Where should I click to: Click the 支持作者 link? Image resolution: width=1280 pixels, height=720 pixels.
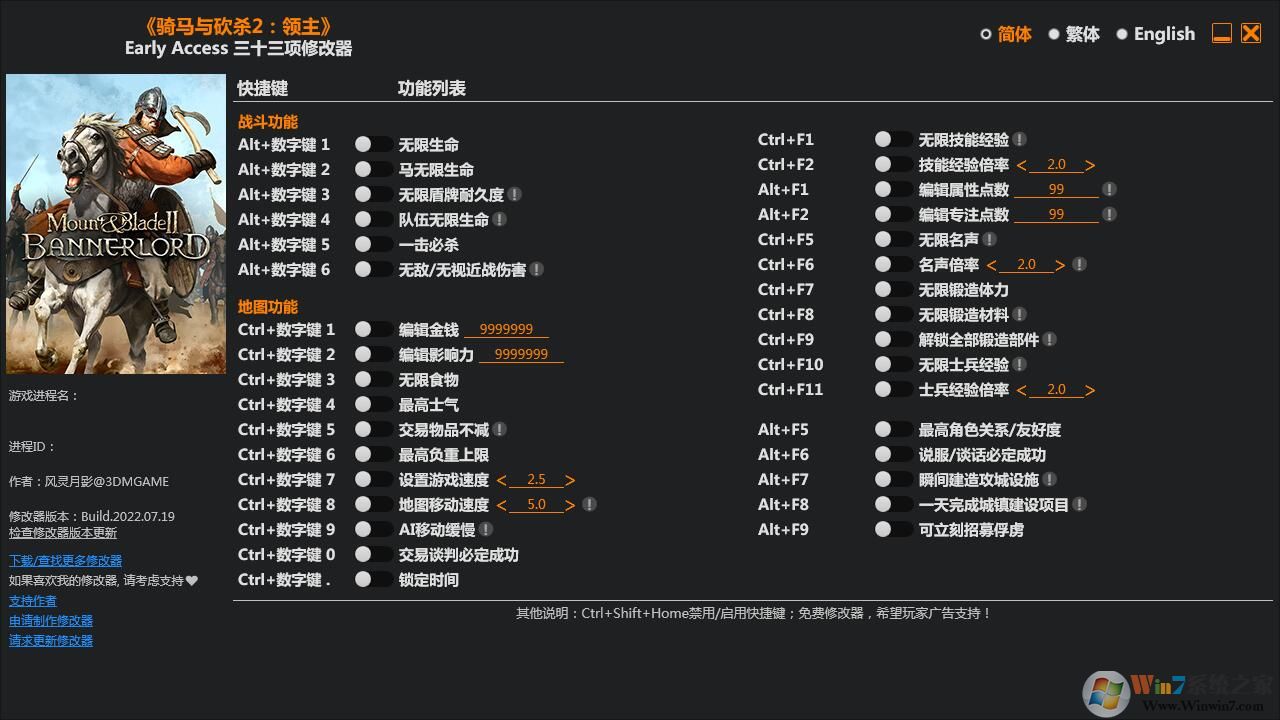pos(33,600)
